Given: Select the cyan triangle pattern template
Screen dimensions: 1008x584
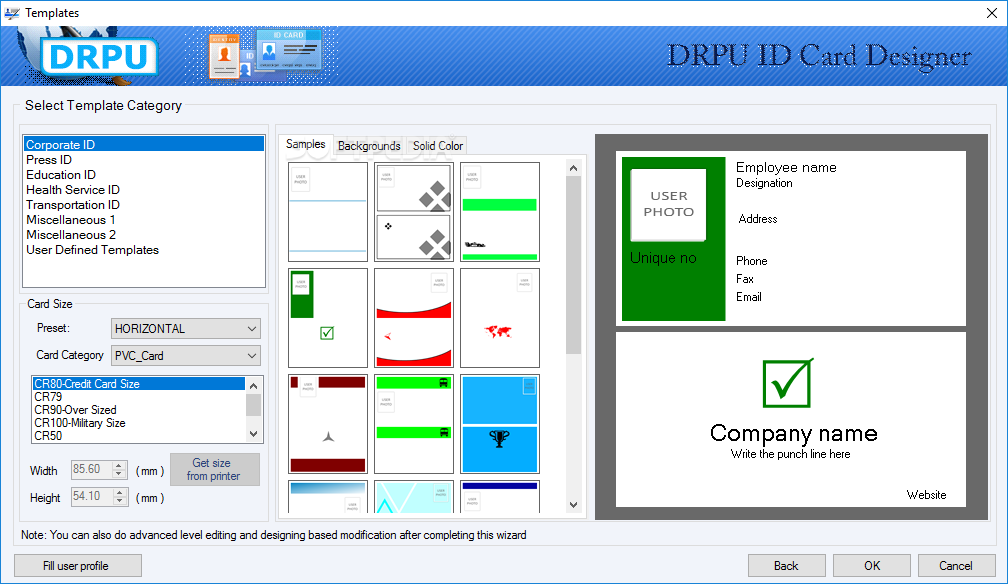Looking at the screenshot, I should click(x=414, y=497).
